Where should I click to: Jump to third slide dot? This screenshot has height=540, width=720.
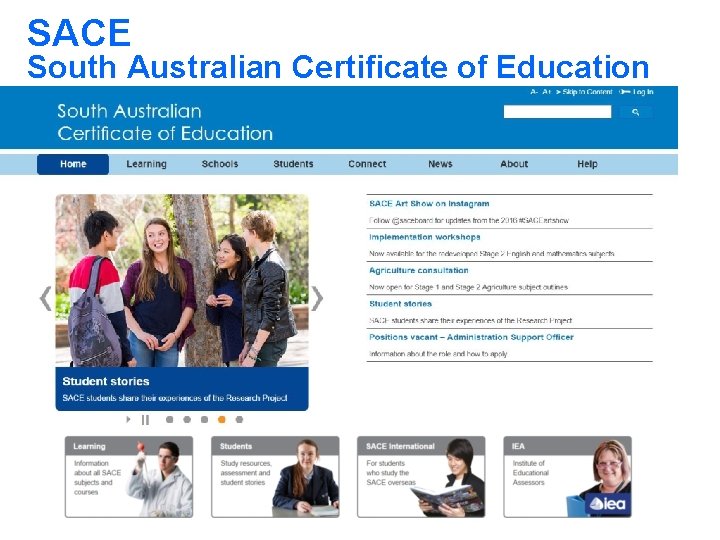coord(204,419)
